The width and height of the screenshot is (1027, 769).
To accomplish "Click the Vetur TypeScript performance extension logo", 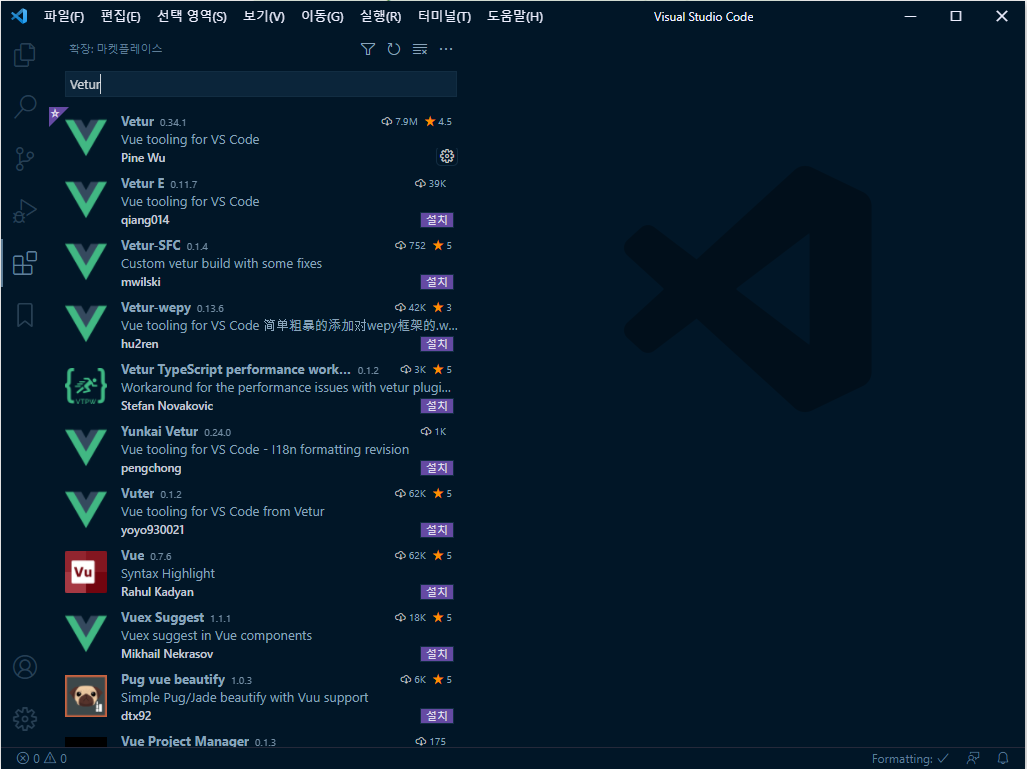I will (86, 385).
